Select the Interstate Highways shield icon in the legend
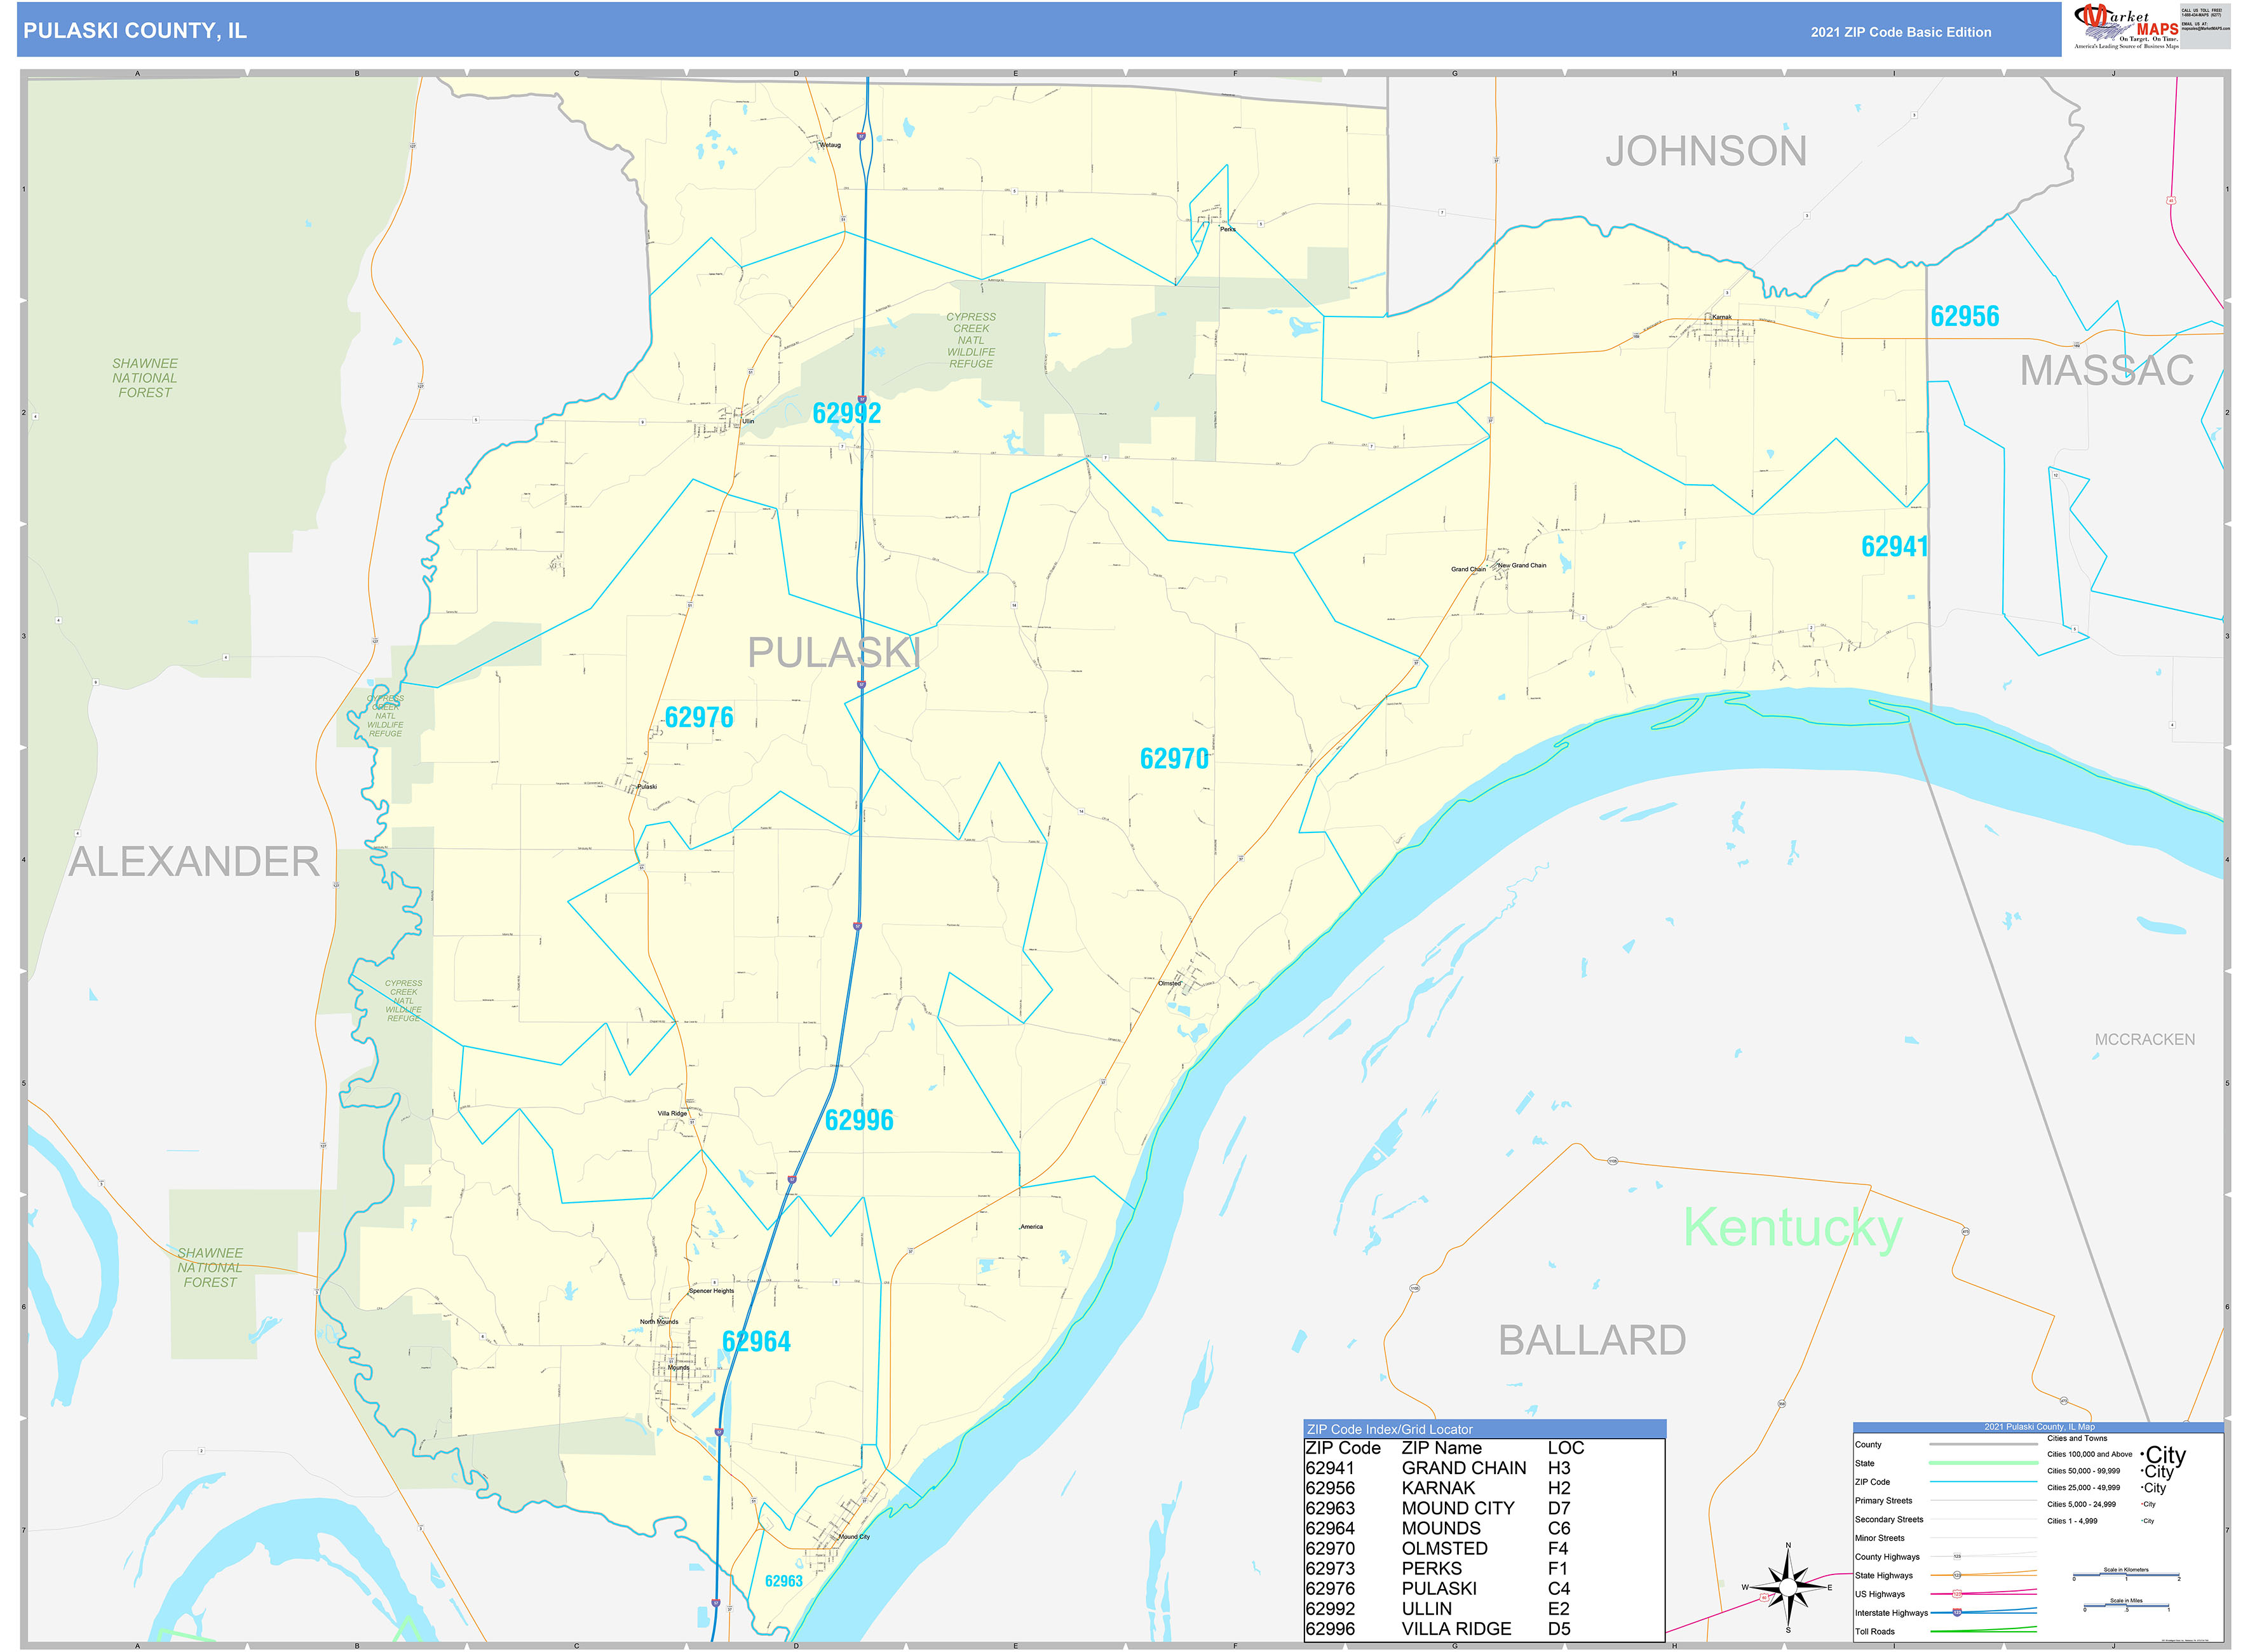The image size is (2250, 1652). point(1957,1612)
